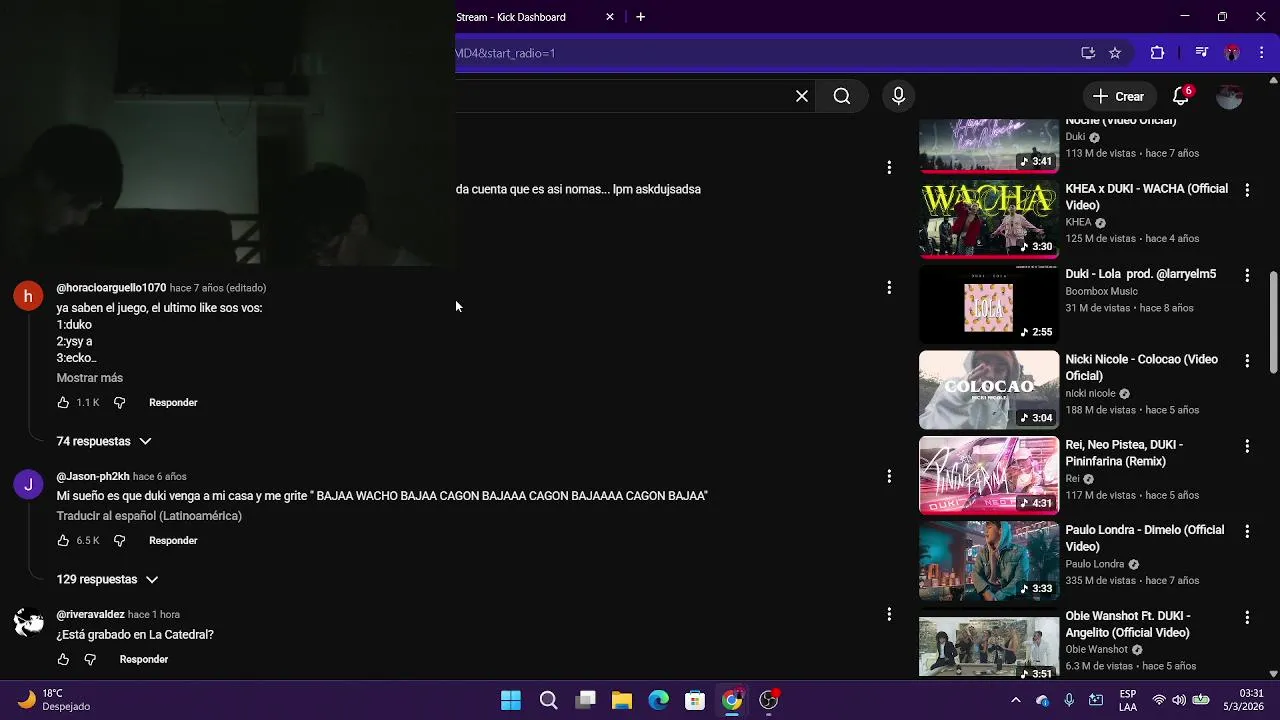This screenshot has width=1280, height=720.
Task: Dislike the comment by @Jason-ph2kh
Action: (x=119, y=540)
